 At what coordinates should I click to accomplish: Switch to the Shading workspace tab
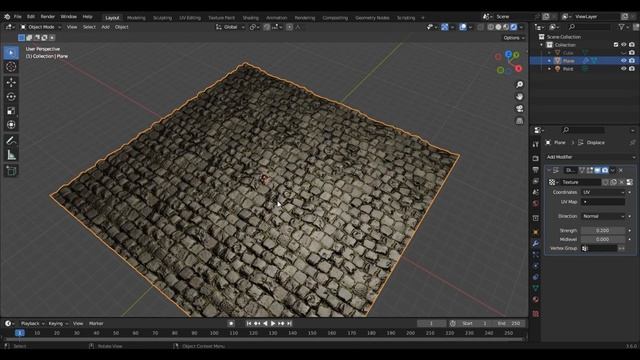[x=251, y=18]
